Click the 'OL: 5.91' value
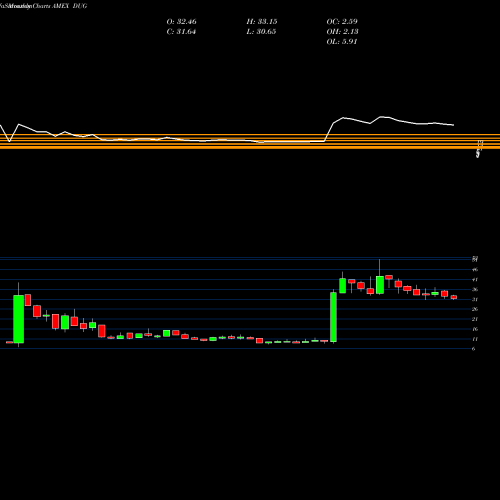This screenshot has height=500, width=500. point(342,42)
